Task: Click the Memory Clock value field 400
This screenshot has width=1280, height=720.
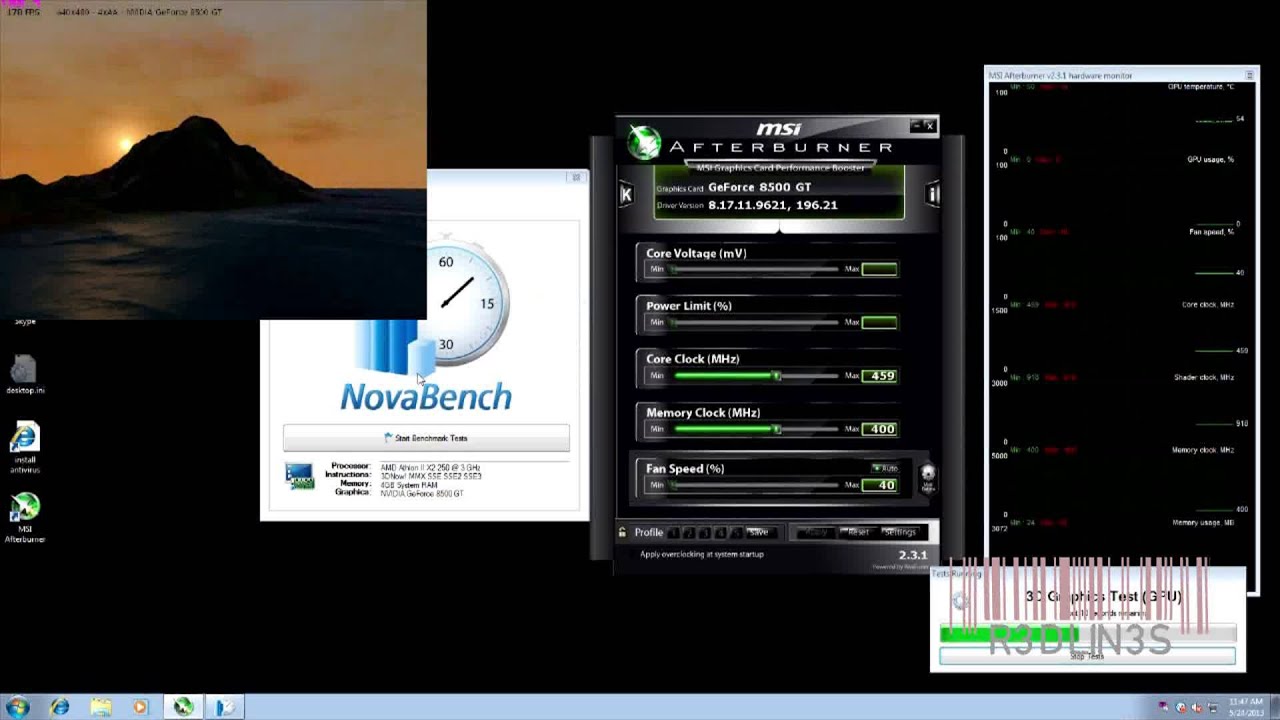Action: click(x=880, y=429)
